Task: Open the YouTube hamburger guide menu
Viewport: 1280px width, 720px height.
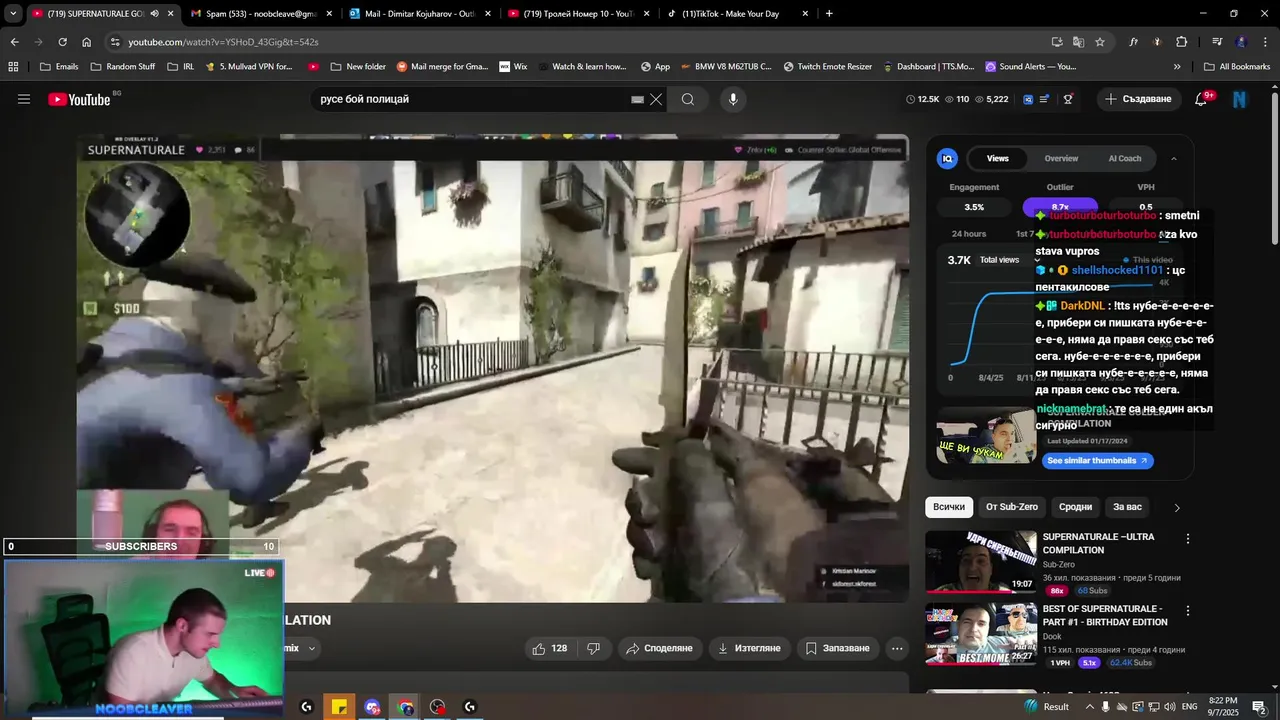Action: (x=24, y=99)
